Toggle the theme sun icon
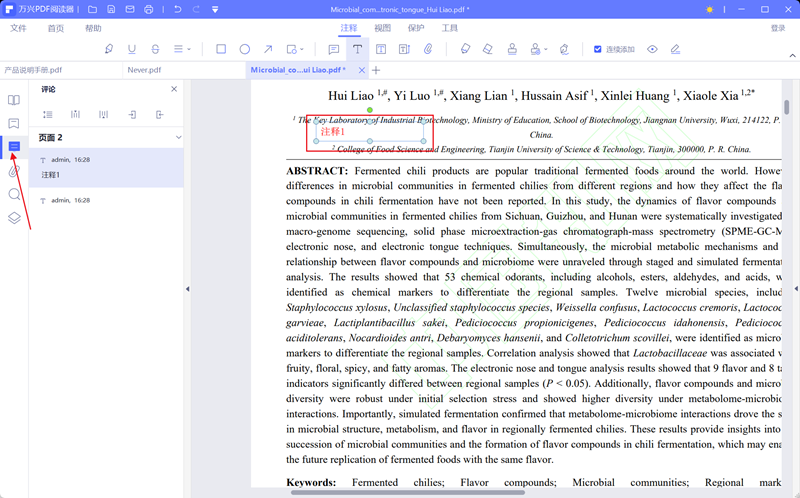This screenshot has height=498, width=800. (x=710, y=9)
